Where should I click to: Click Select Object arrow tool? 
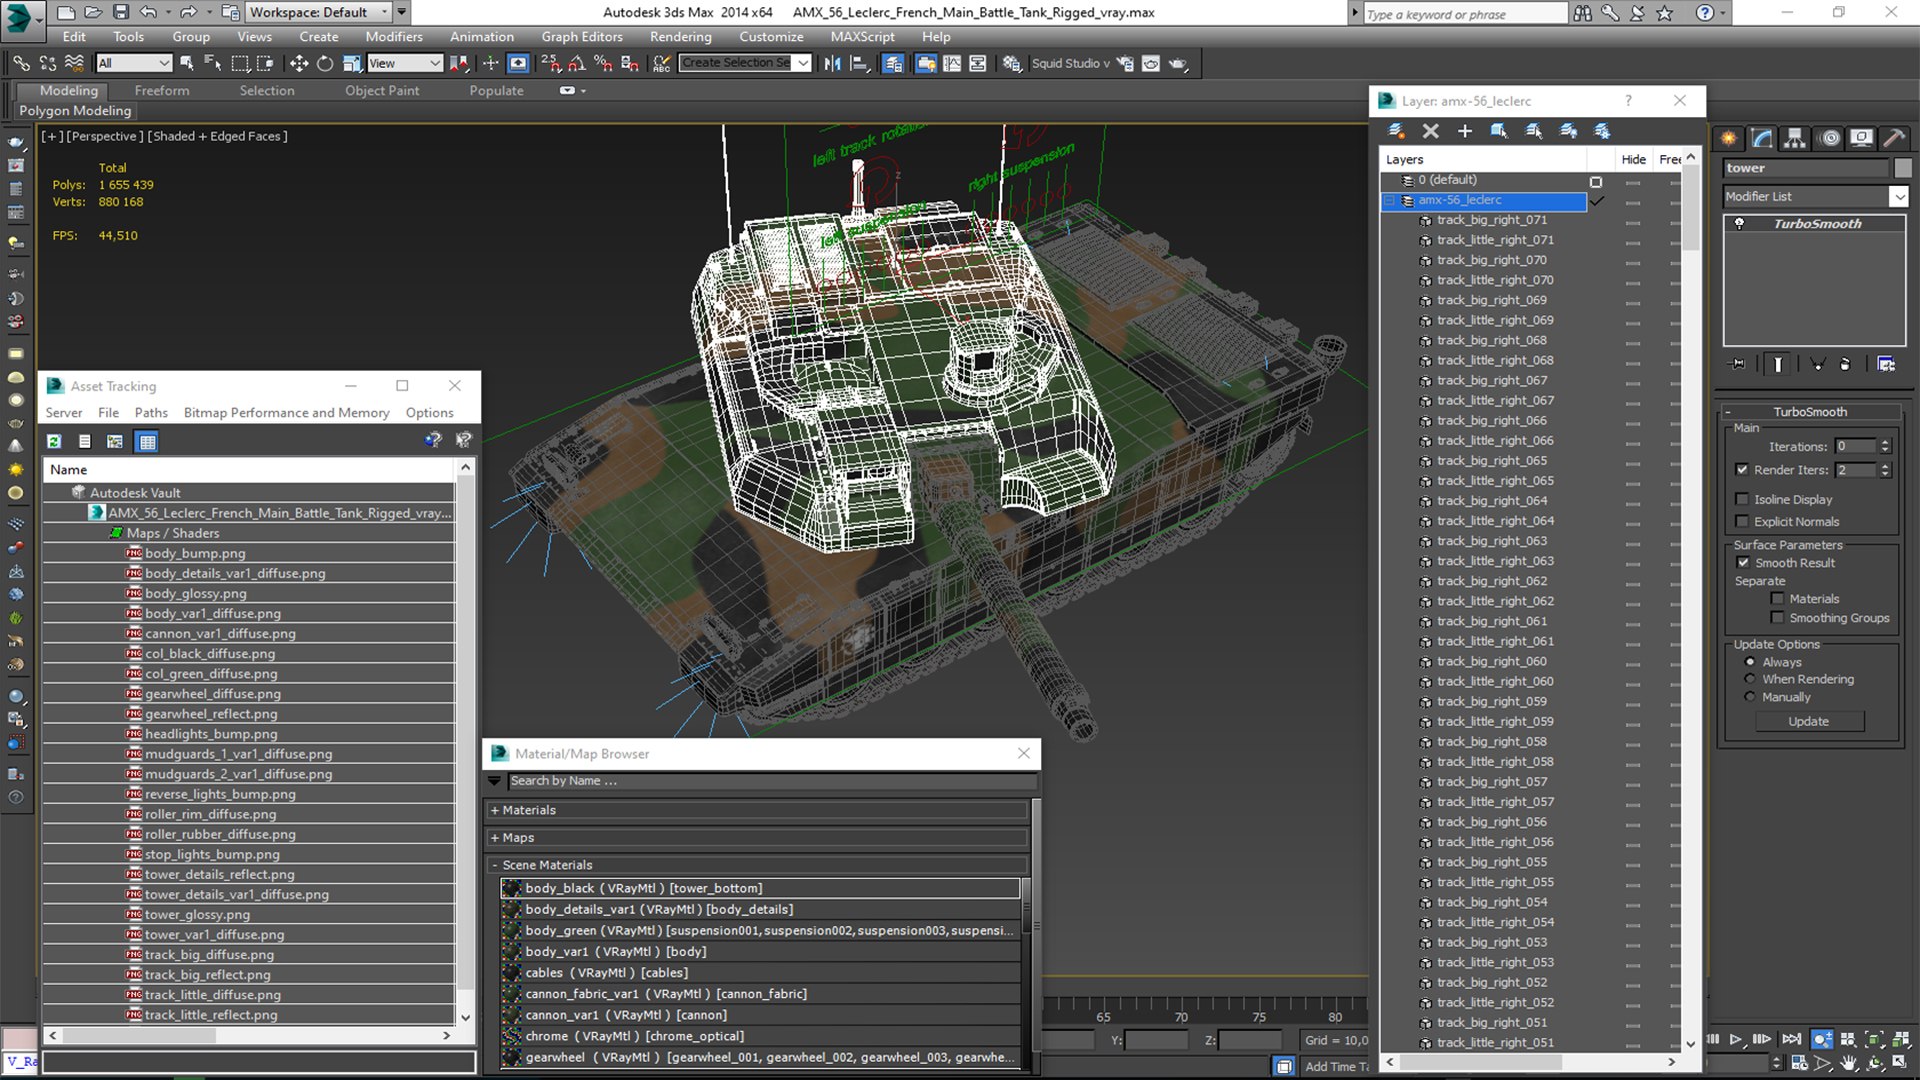(x=186, y=63)
